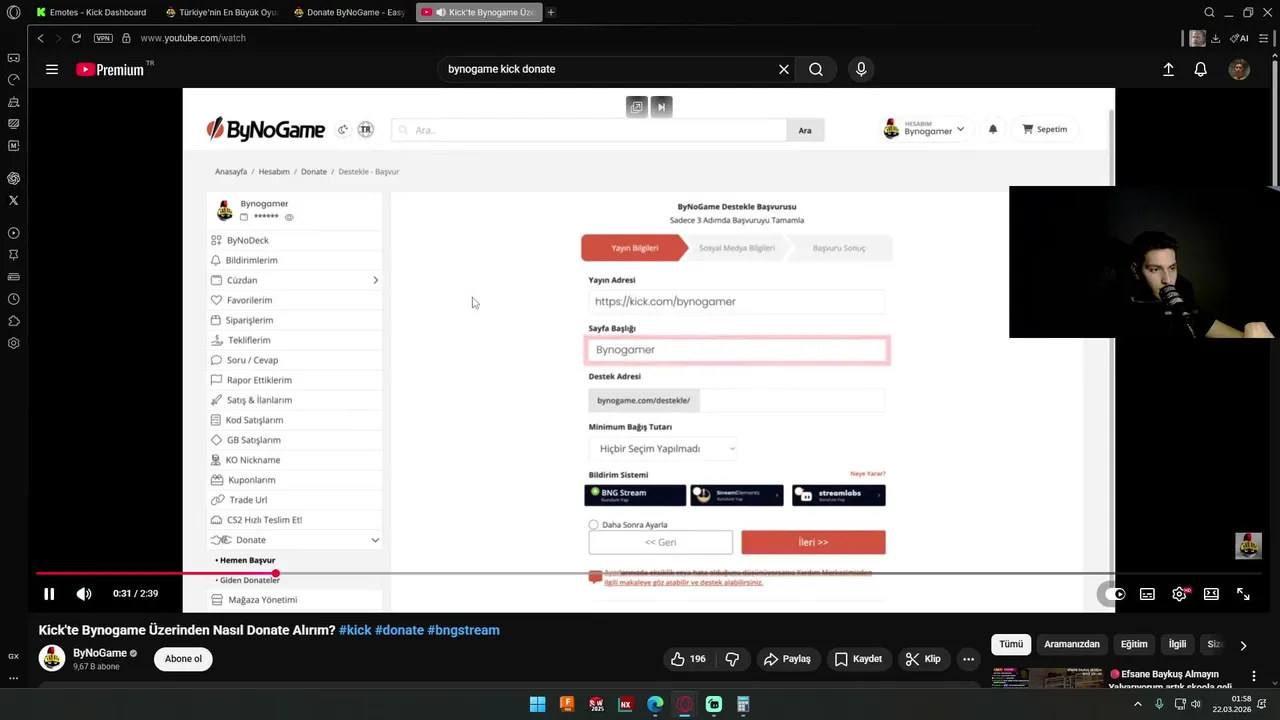Screen dimensions: 1280x720
Task: Clear the YouTube search box text
Action: [x=784, y=69]
